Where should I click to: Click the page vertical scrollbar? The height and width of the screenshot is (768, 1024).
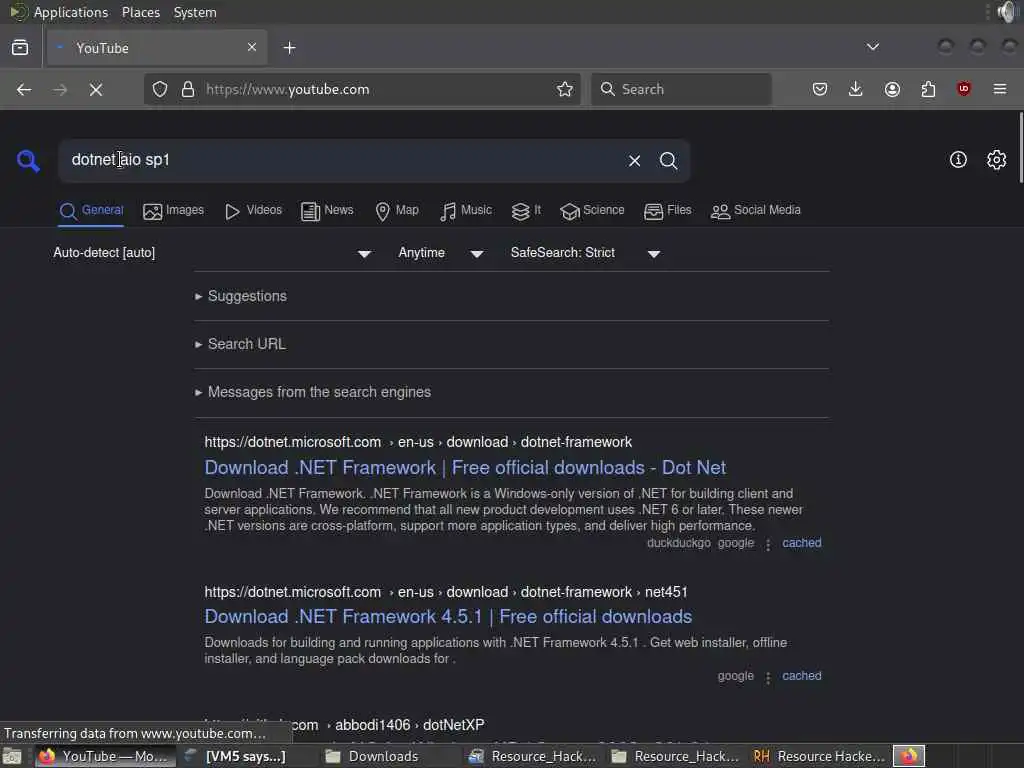coord(1020,148)
